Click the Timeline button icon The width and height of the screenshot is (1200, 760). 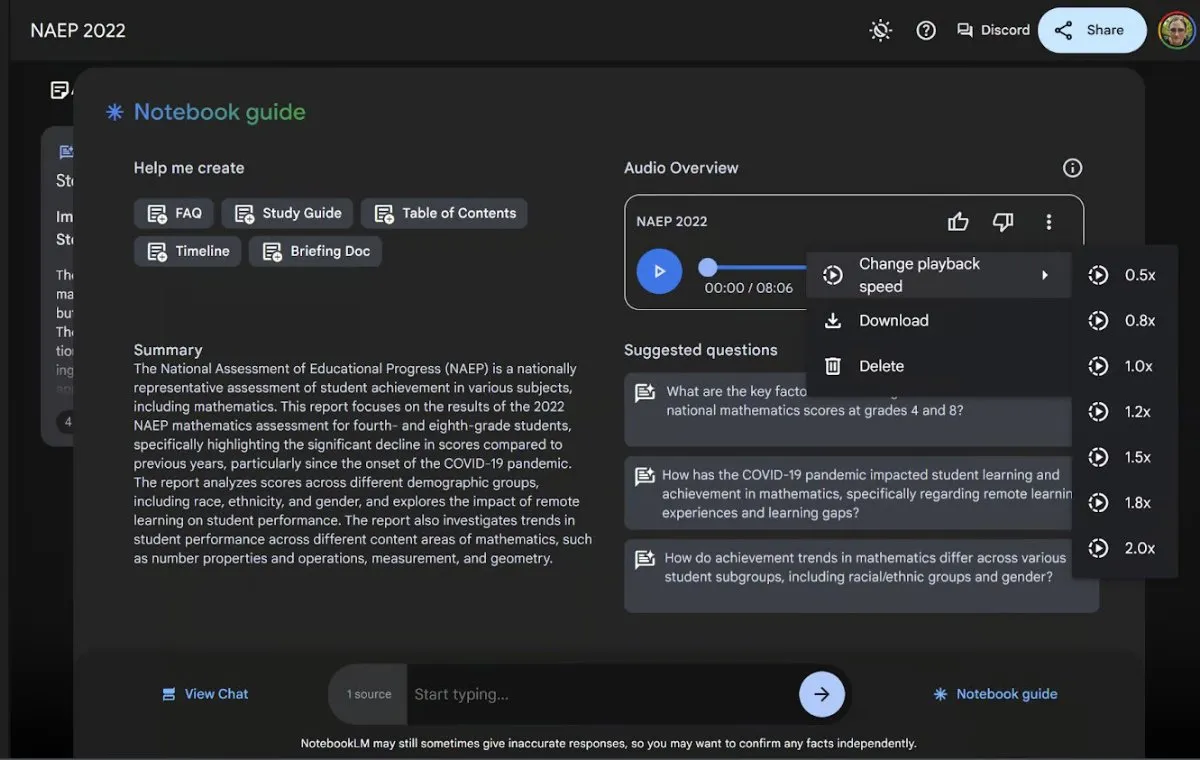point(158,252)
